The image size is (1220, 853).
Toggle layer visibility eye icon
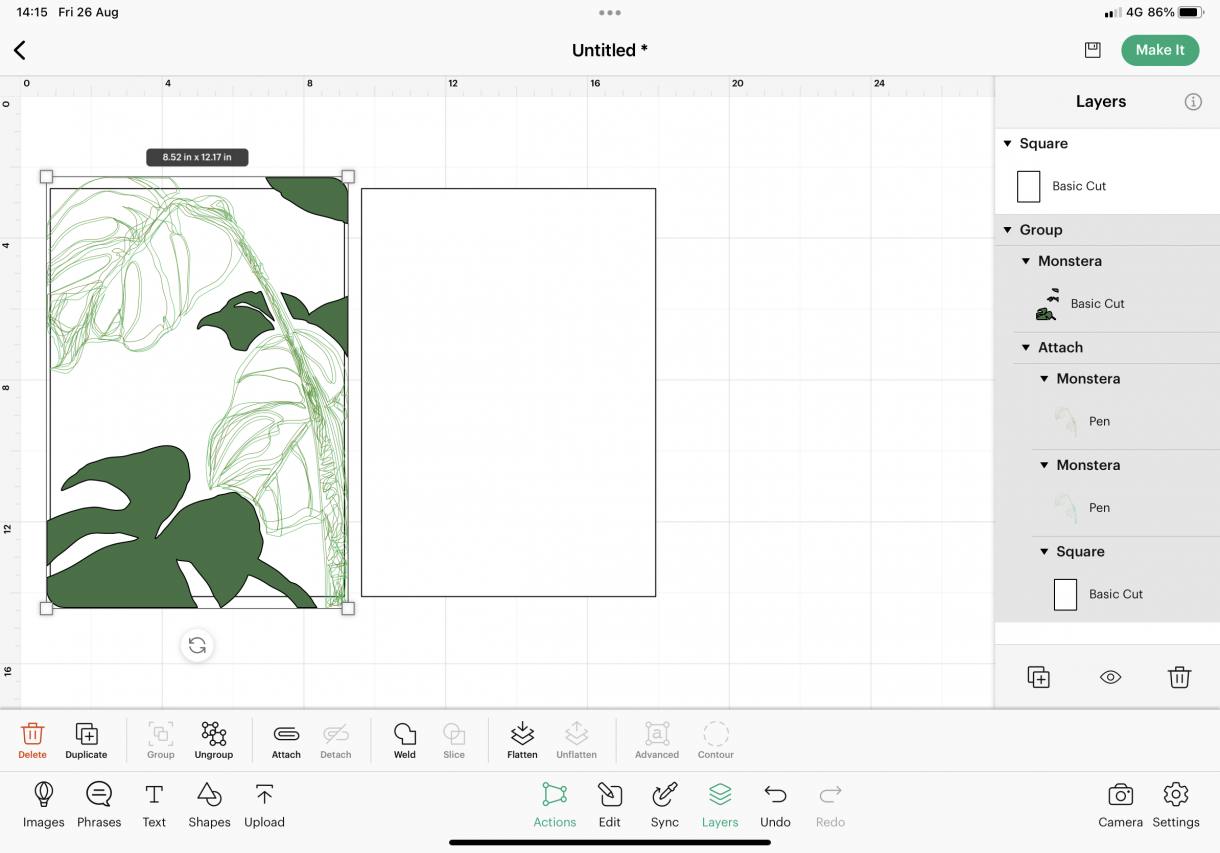pos(1110,677)
